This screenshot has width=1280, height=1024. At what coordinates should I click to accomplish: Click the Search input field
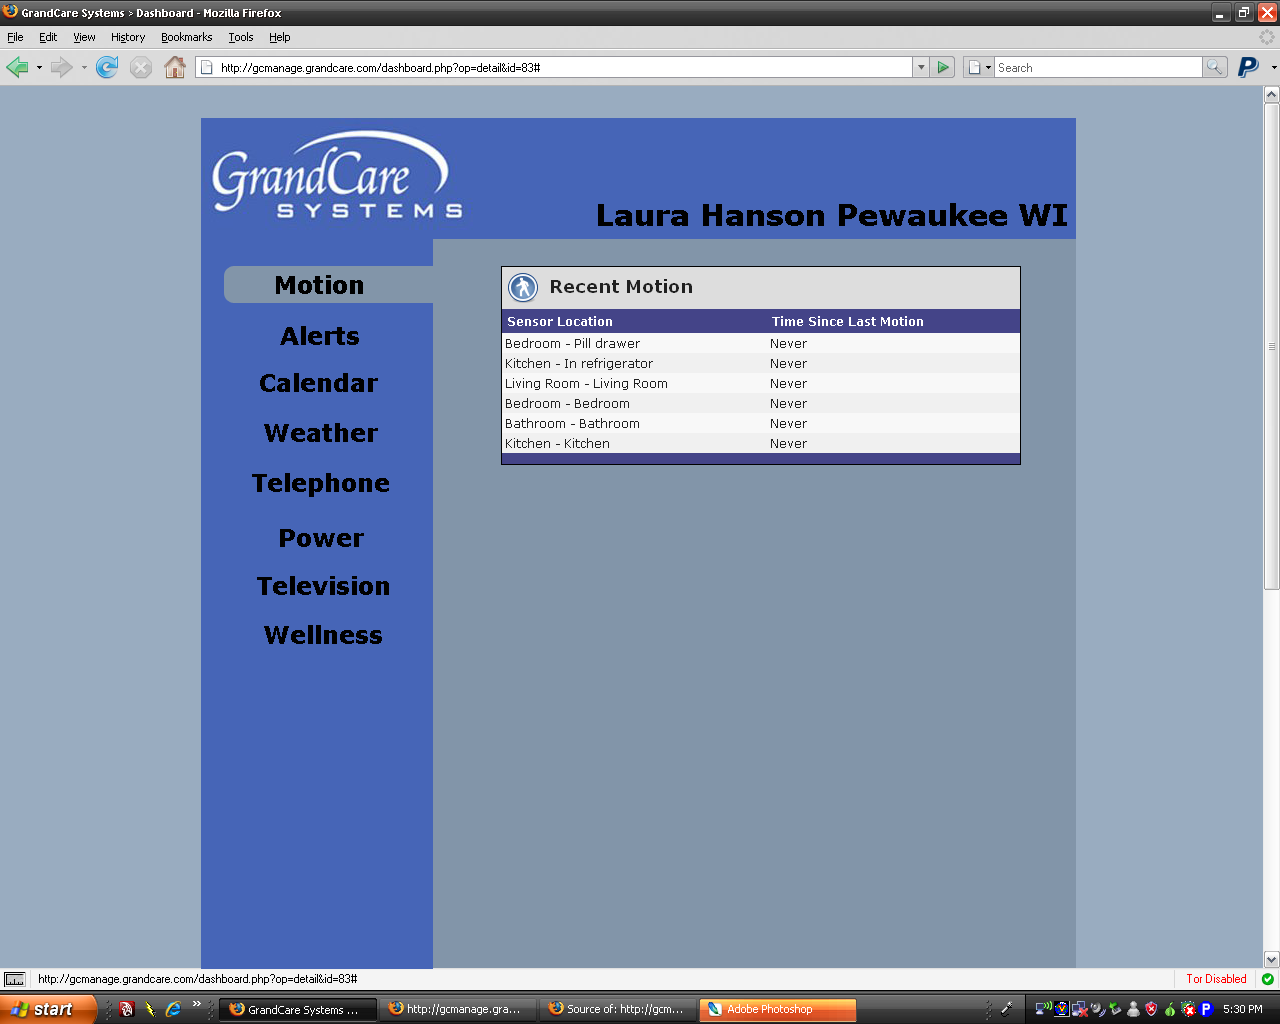[x=1098, y=67]
